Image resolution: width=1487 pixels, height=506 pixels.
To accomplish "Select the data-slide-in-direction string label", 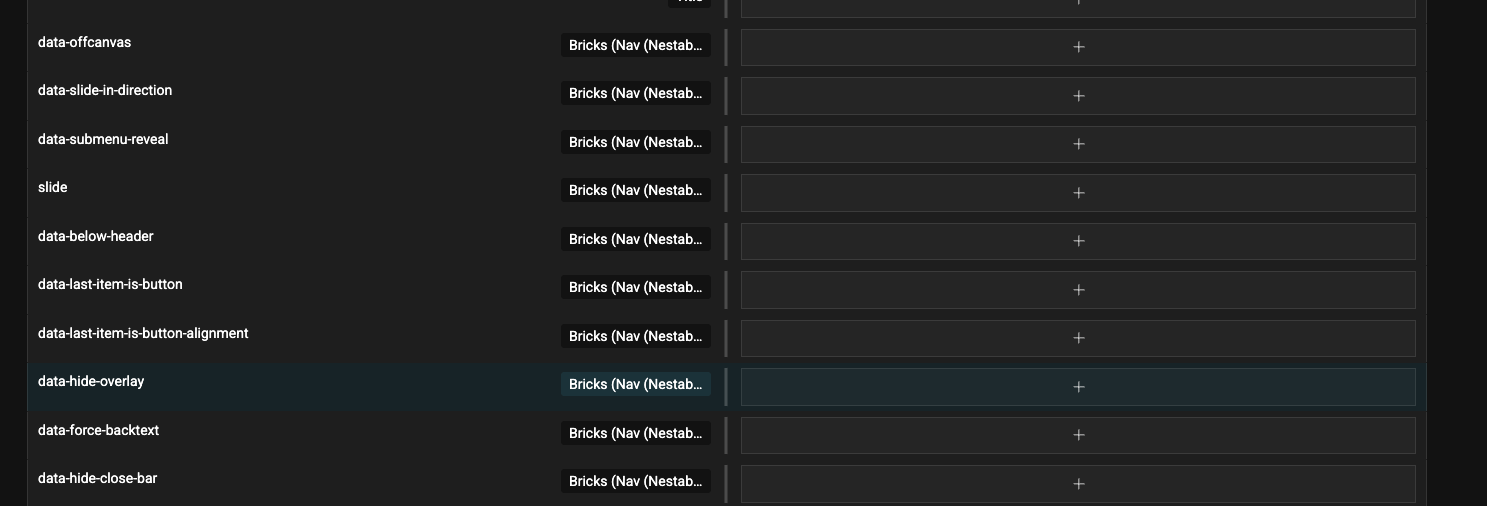I will click(x=105, y=90).
